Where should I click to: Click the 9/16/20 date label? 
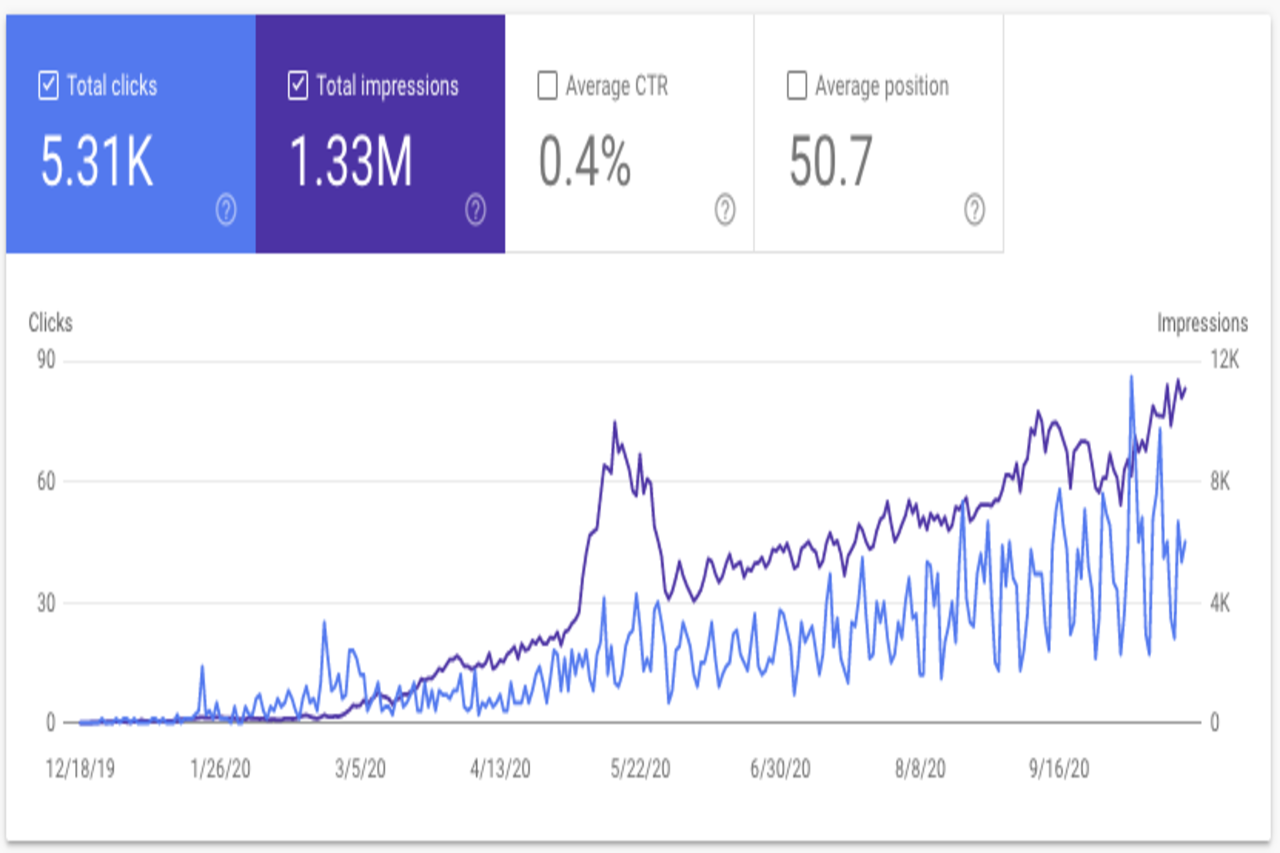[x=1060, y=769]
